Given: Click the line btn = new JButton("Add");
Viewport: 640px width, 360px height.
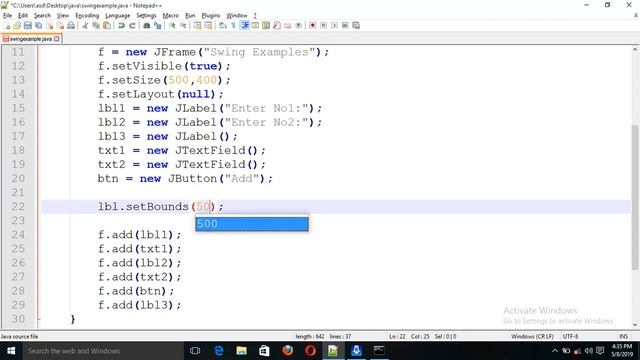Looking at the screenshot, I should point(185,178).
